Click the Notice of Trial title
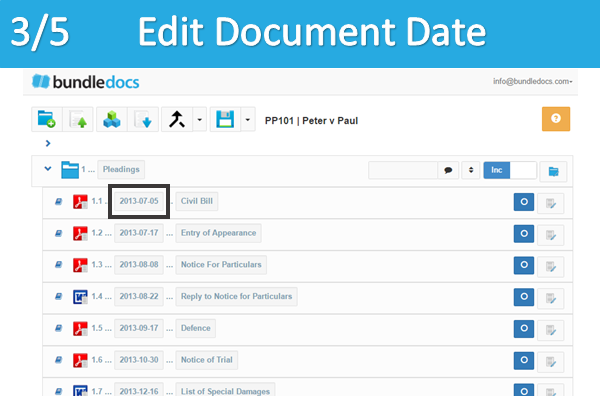Viewport: 600px width, 400px height. tap(207, 360)
